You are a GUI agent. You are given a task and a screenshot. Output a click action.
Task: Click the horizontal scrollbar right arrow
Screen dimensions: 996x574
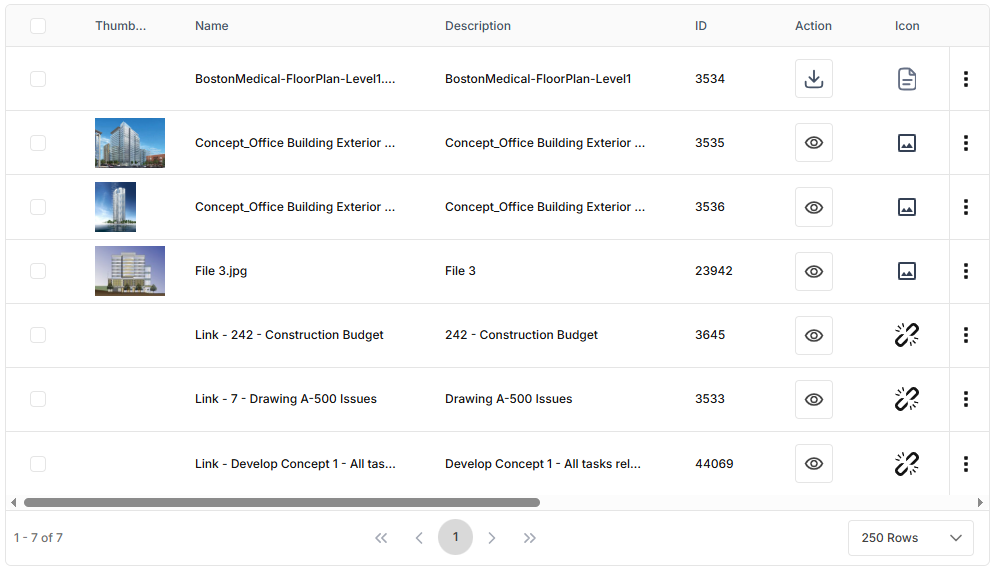pyautogui.click(x=981, y=502)
